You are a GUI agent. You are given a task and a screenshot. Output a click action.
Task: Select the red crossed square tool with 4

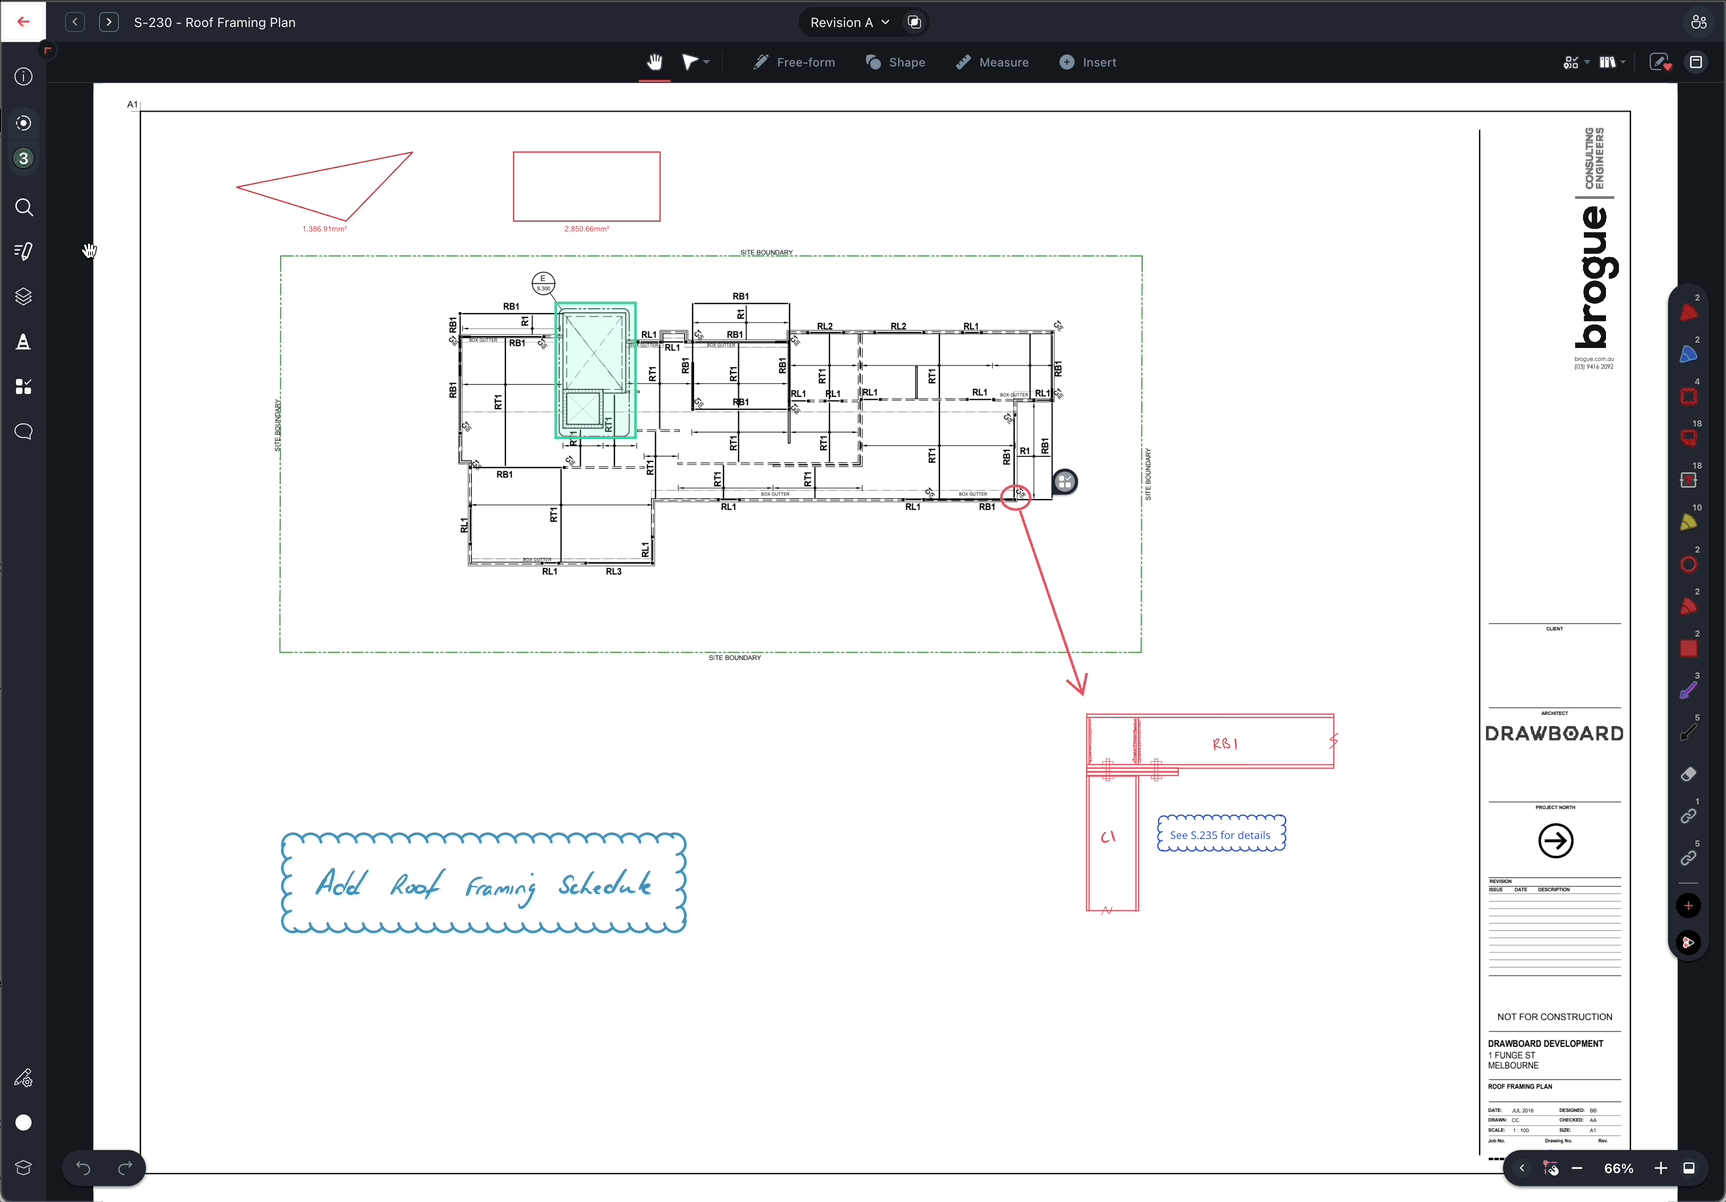[x=1689, y=396]
